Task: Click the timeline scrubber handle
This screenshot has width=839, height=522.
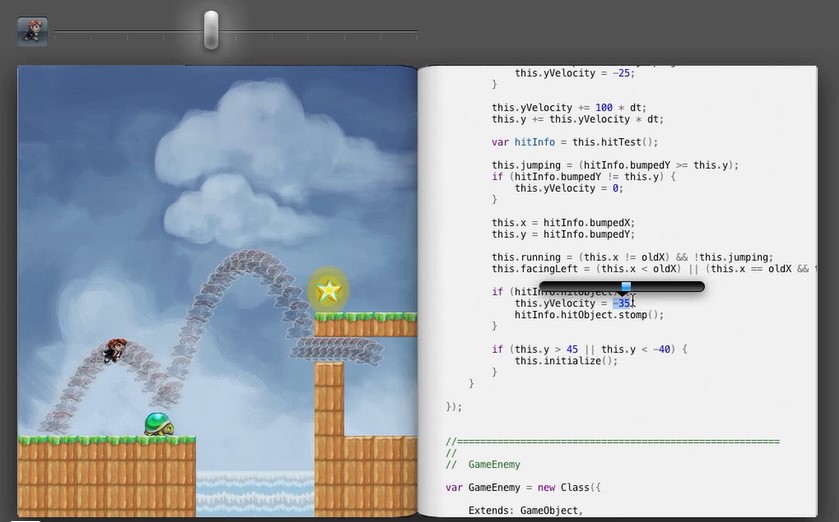Action: click(211, 30)
